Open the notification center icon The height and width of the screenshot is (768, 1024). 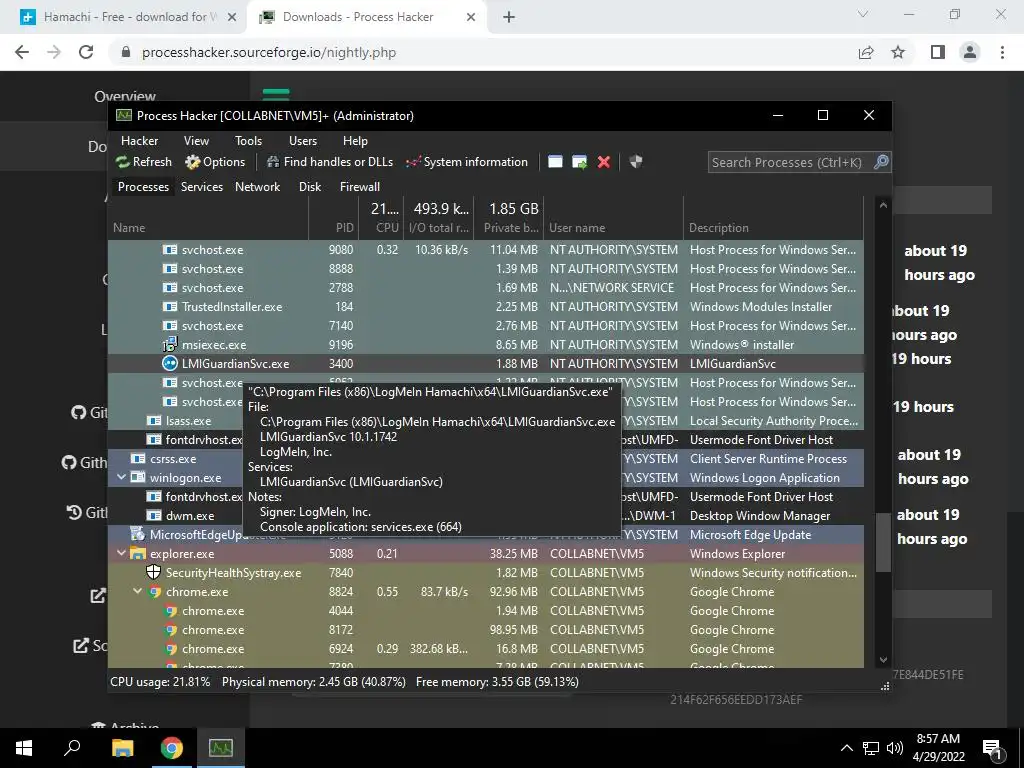pyautogui.click(x=992, y=748)
